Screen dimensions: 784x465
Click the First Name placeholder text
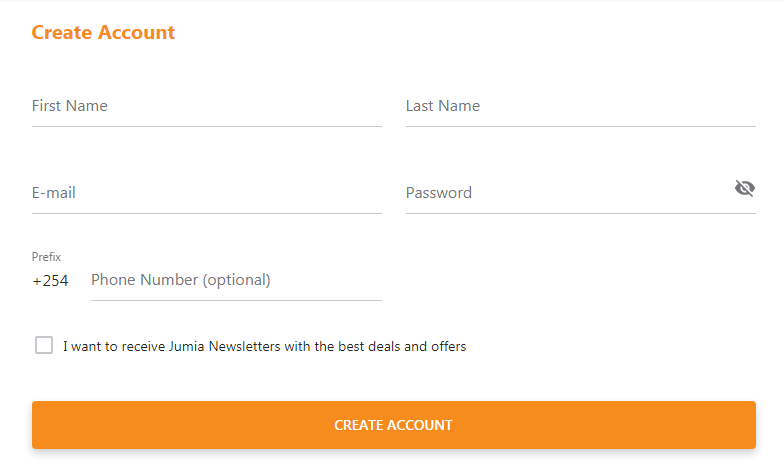70,106
